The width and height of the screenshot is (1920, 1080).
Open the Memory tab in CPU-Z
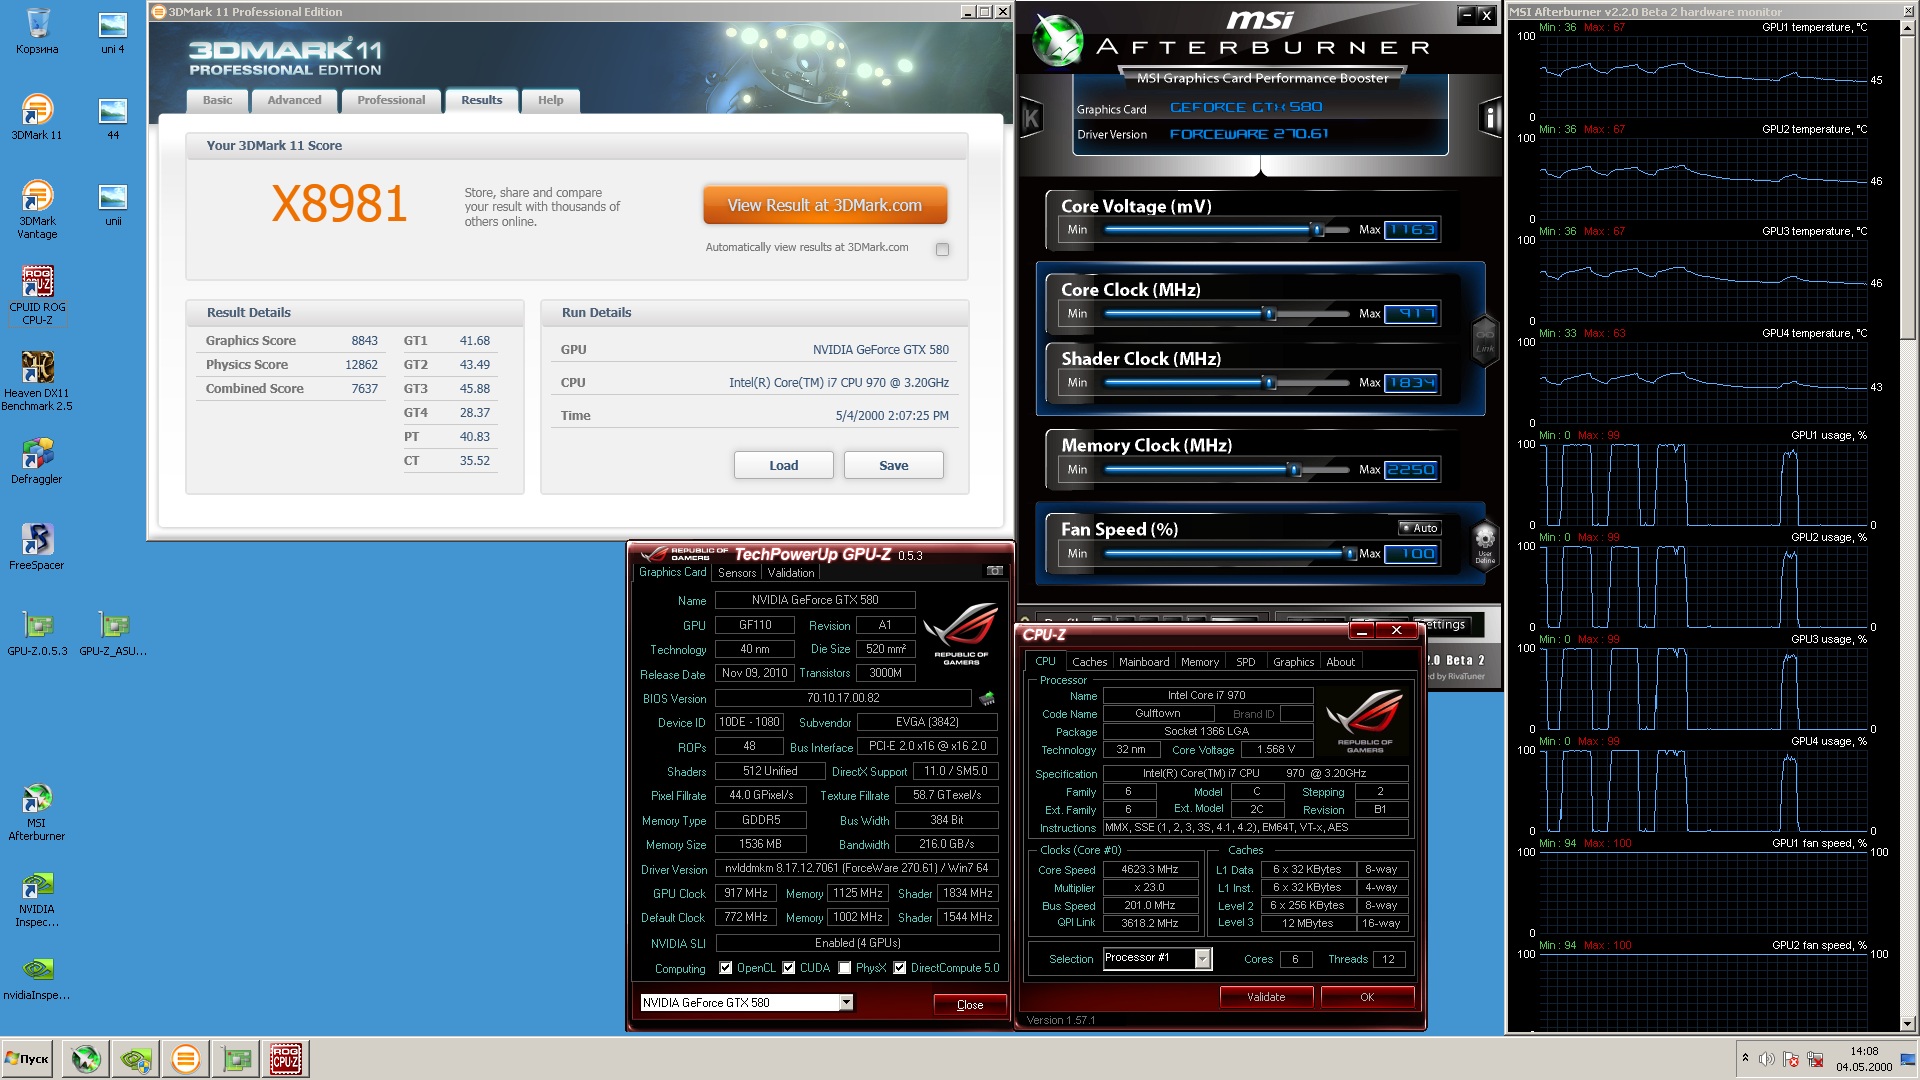pyautogui.click(x=1200, y=662)
